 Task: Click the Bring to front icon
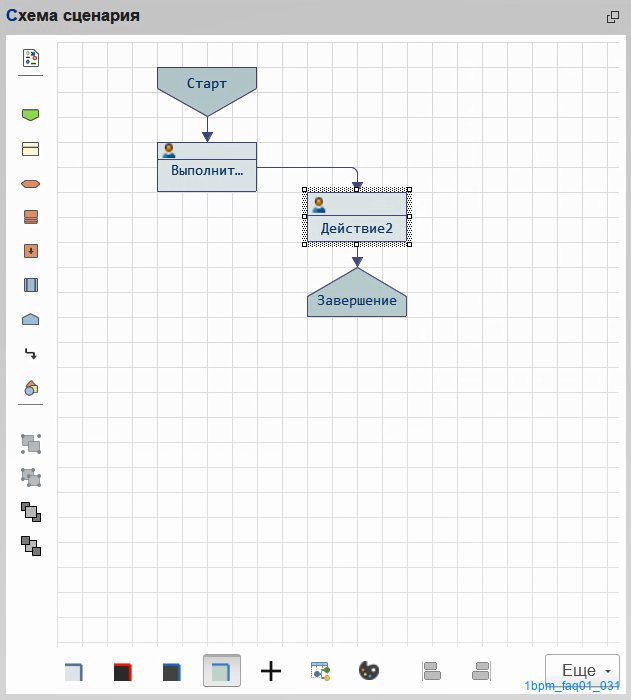click(x=31, y=512)
